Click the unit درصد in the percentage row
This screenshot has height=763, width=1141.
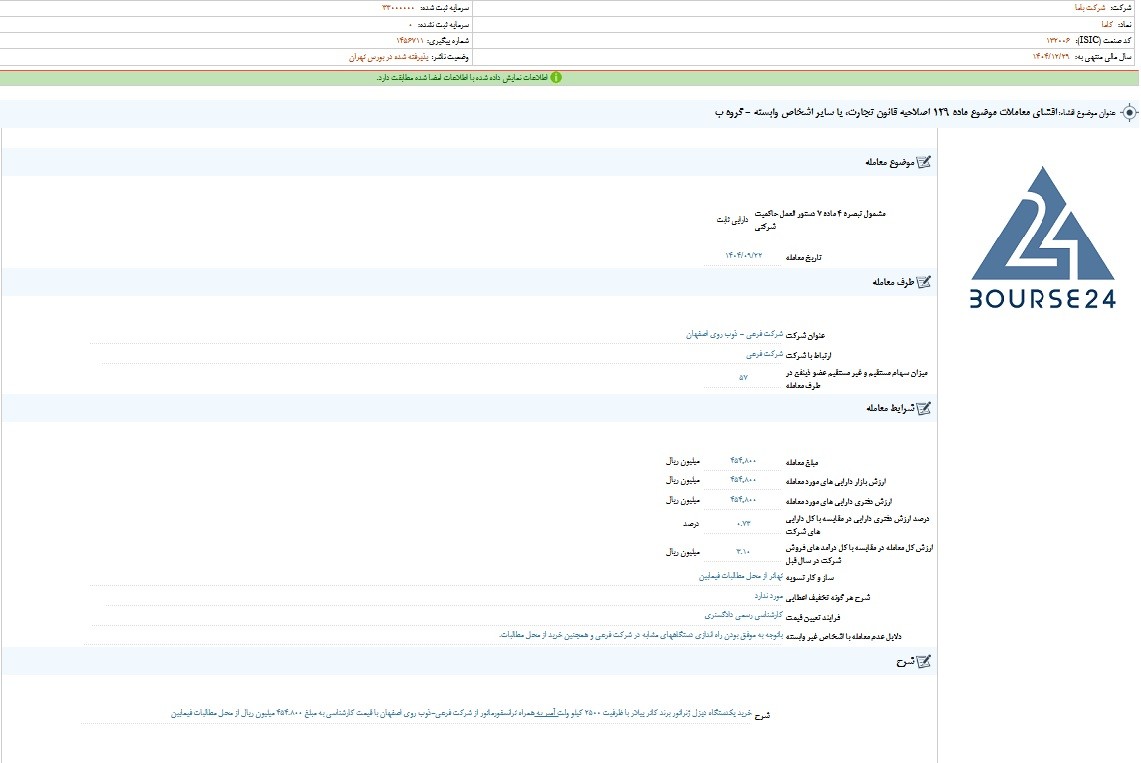[x=691, y=524]
